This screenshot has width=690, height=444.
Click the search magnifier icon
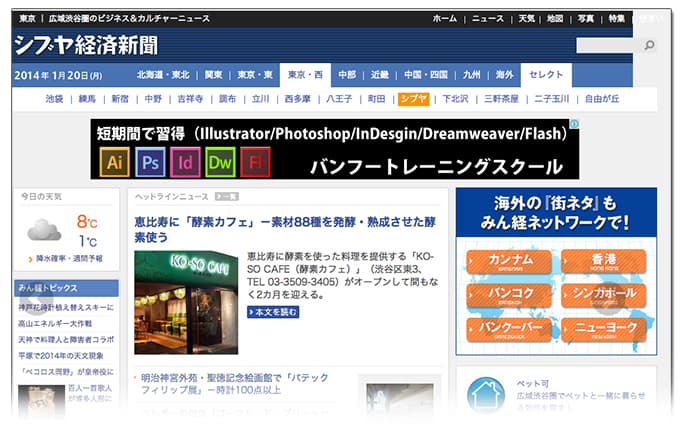point(649,45)
